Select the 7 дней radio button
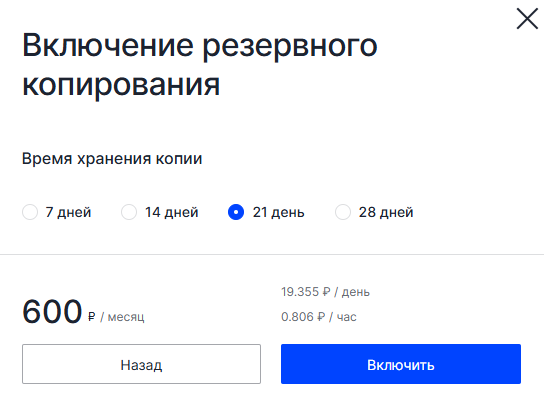 click(30, 212)
